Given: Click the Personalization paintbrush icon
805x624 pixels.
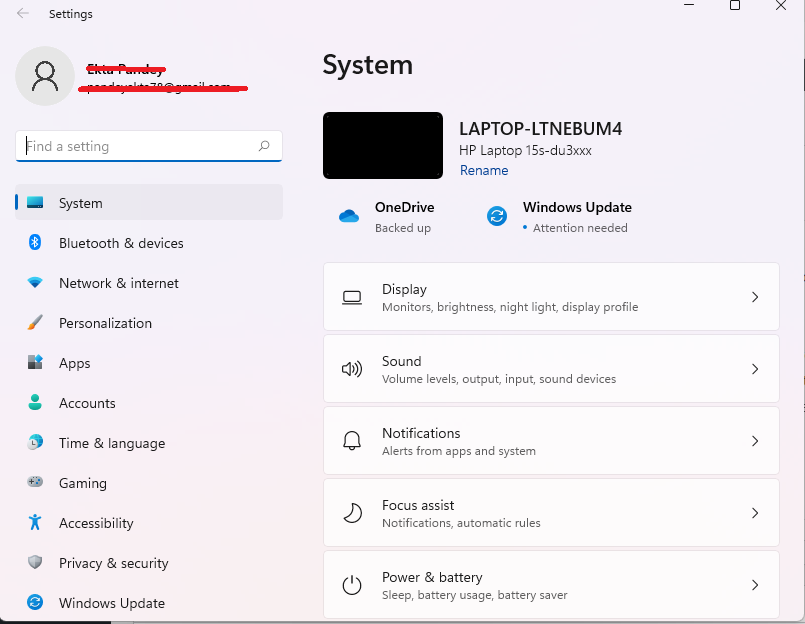Looking at the screenshot, I should (35, 323).
